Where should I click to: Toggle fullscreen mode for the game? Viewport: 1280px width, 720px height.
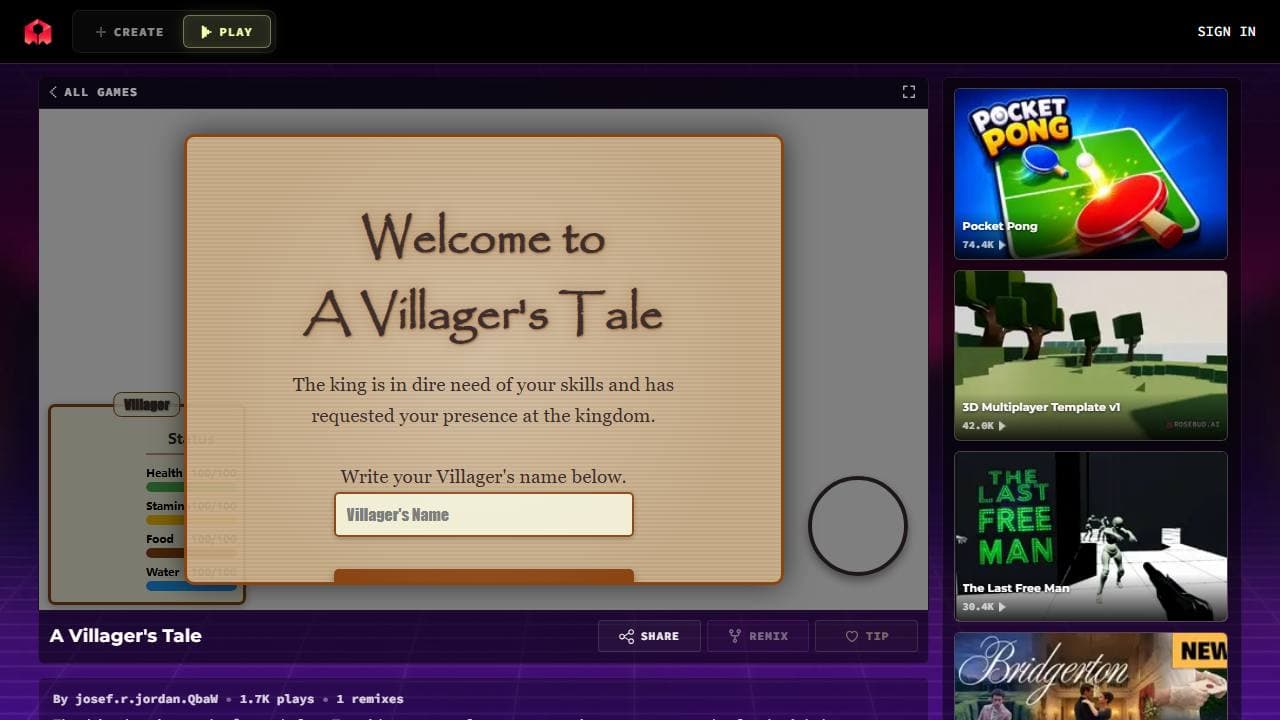tap(908, 92)
